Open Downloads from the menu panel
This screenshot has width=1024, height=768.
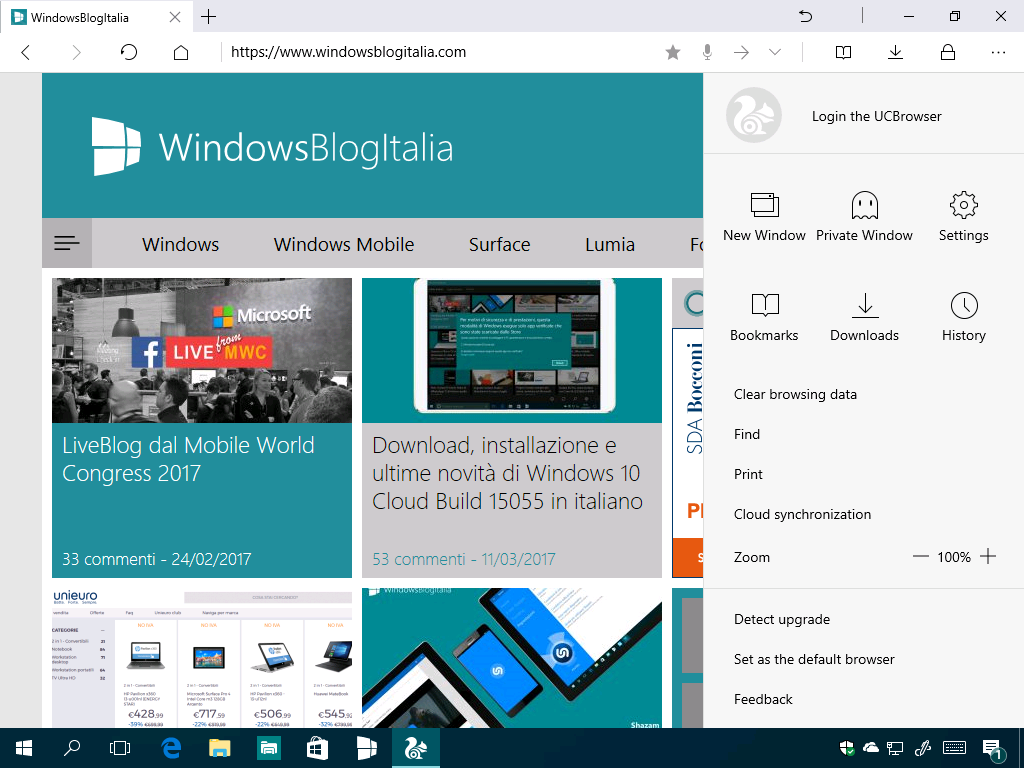[x=864, y=317]
